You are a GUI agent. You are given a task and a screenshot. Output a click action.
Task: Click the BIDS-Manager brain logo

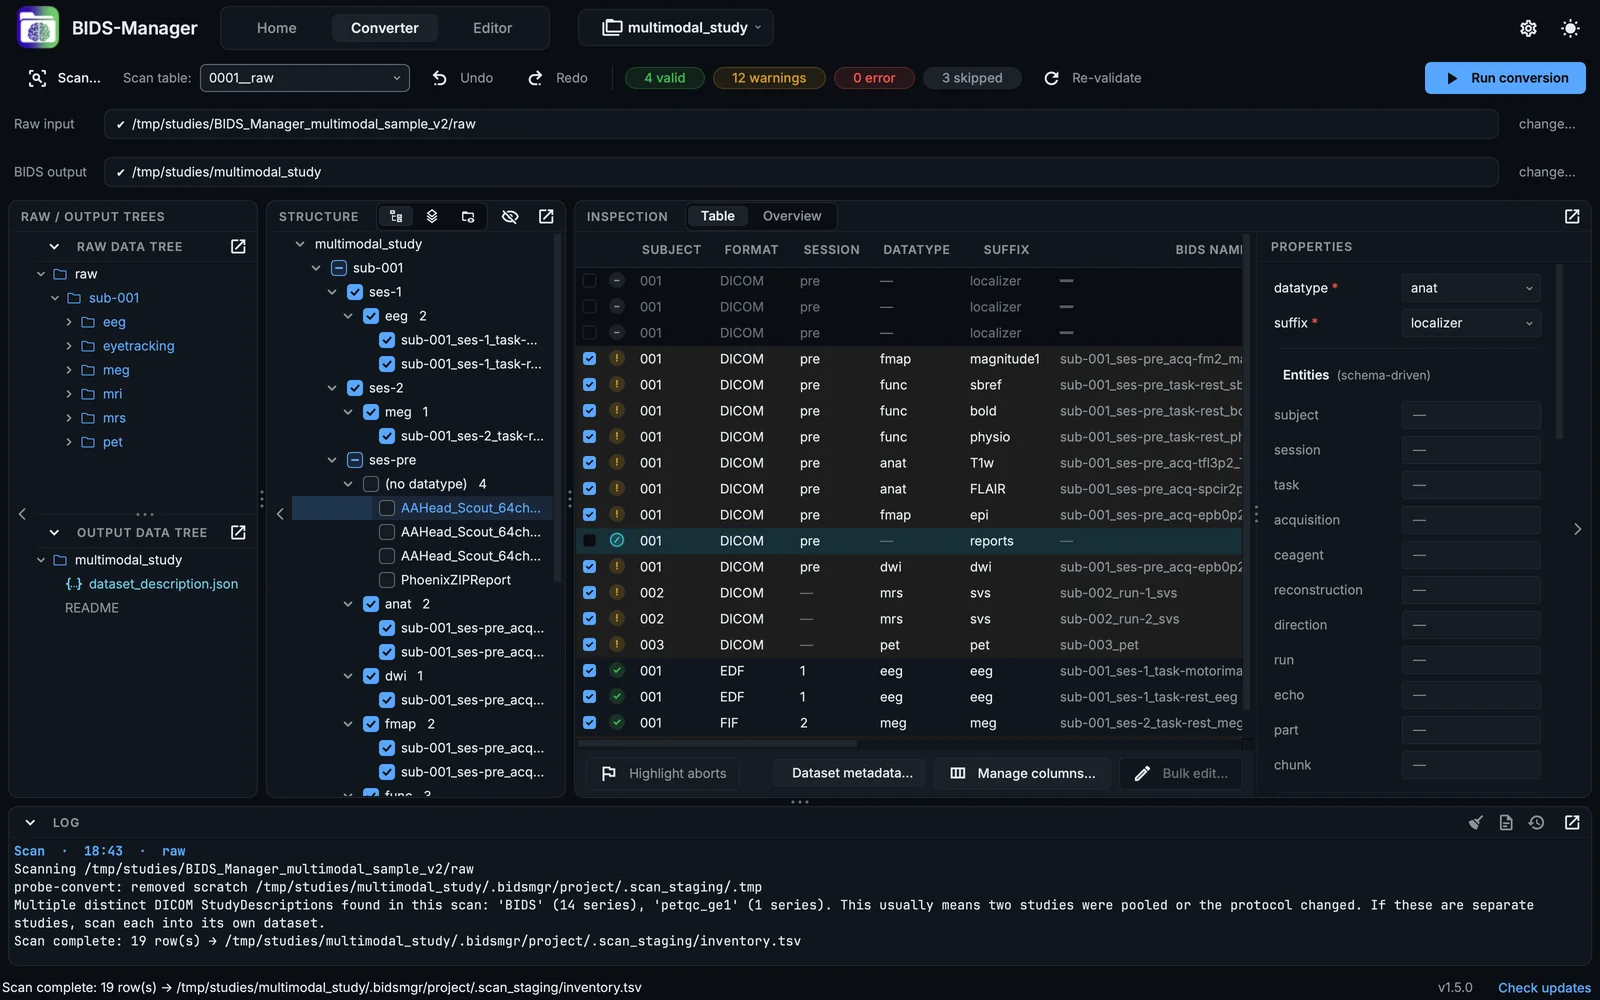38,28
